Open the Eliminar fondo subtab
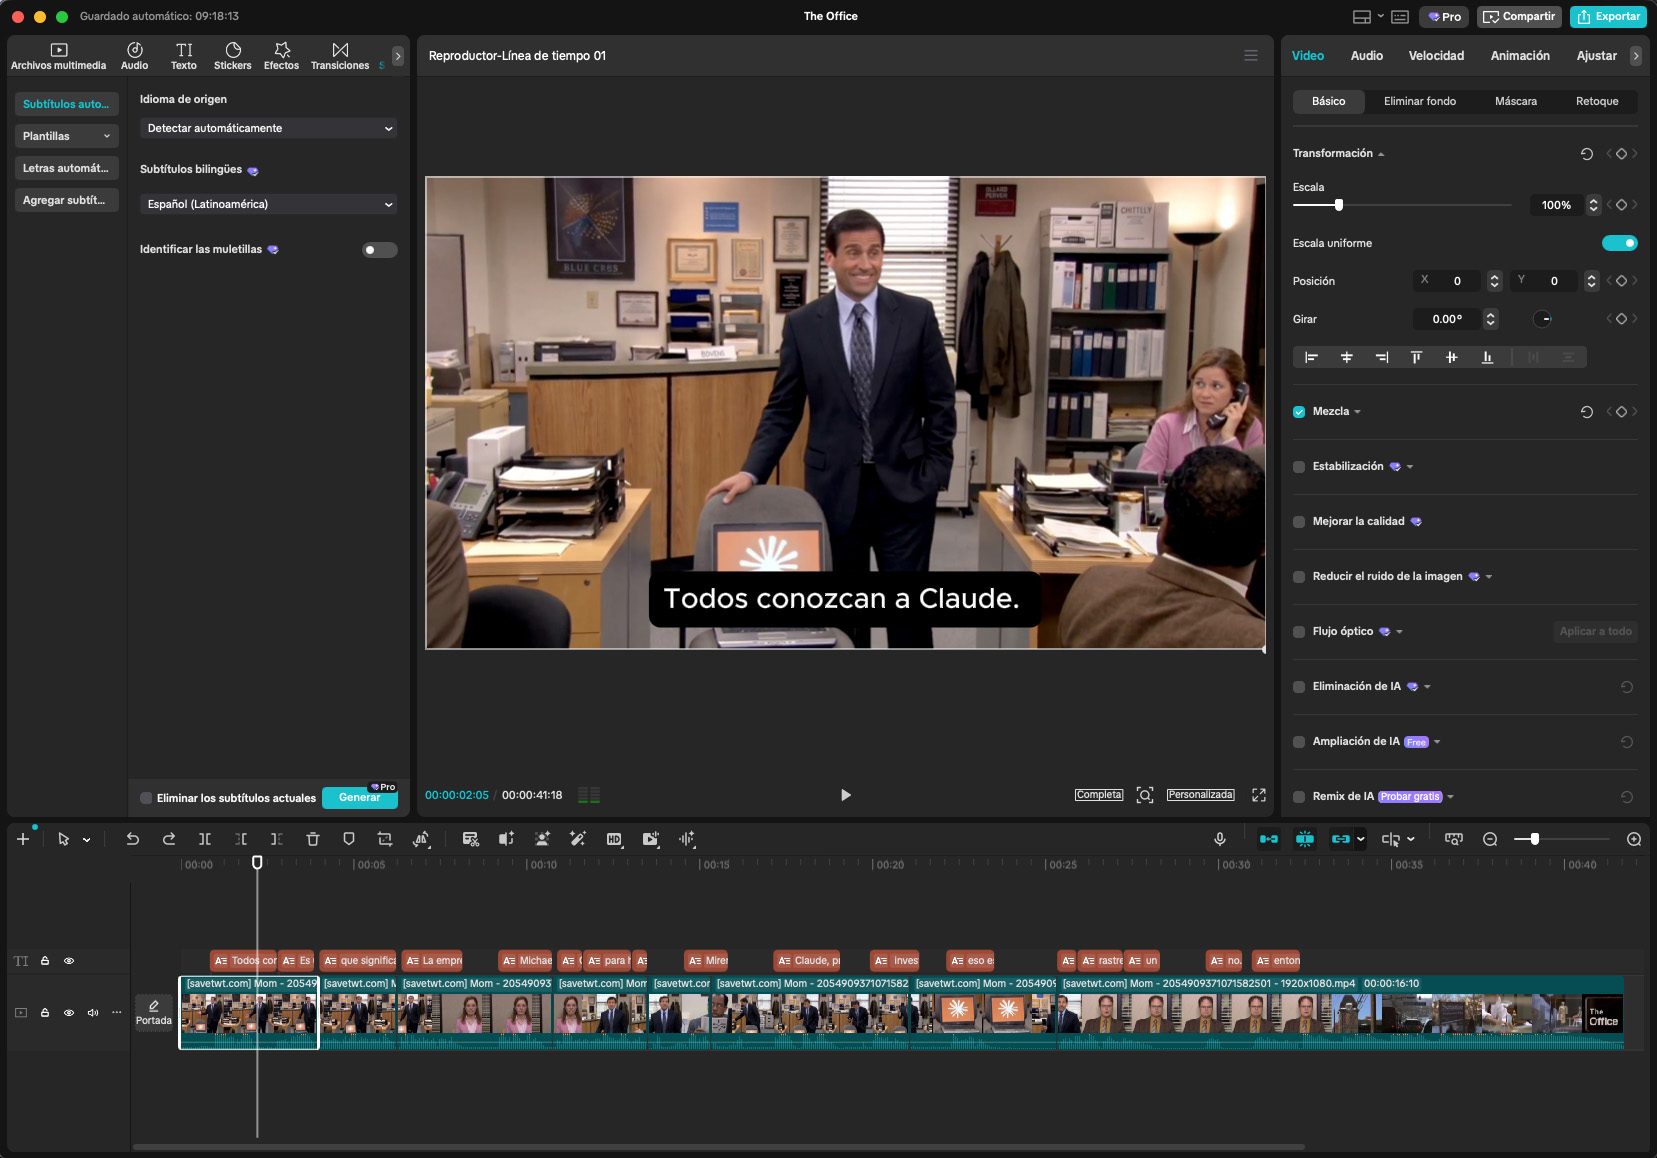The image size is (1657, 1158). [x=1419, y=101]
